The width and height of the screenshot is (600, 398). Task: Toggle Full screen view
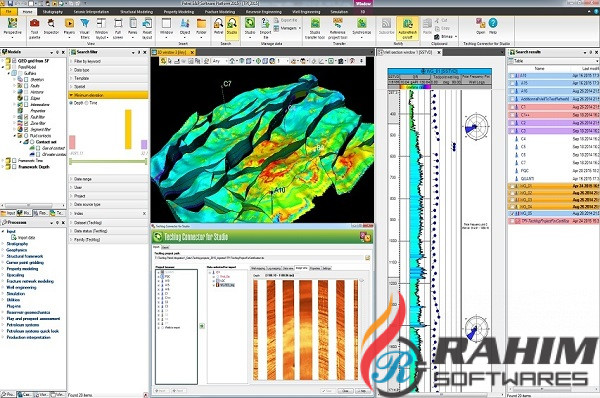(118, 28)
